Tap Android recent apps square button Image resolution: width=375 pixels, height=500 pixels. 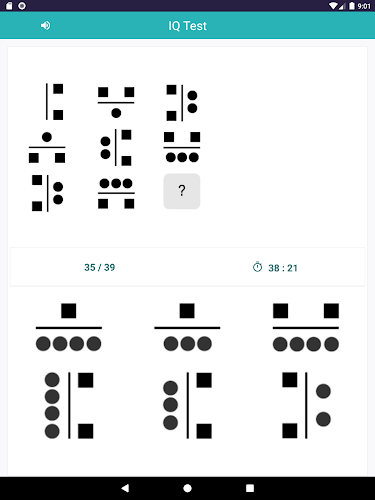(x=250, y=488)
